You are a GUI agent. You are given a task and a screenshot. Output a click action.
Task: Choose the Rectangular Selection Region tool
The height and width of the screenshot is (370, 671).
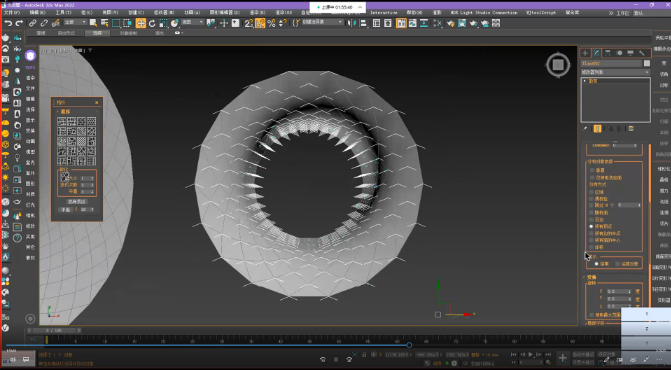[116, 23]
